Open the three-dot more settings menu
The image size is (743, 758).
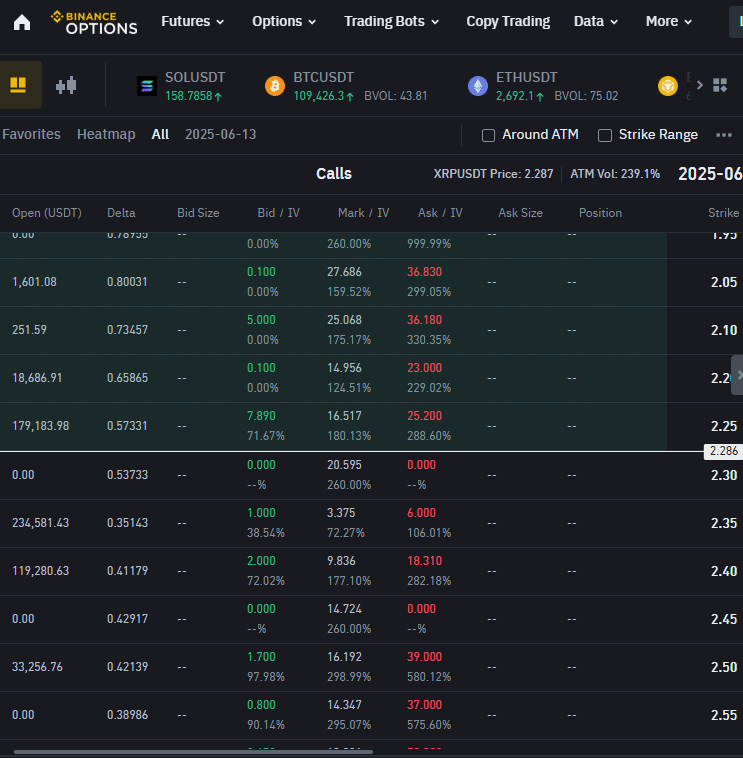click(x=724, y=135)
